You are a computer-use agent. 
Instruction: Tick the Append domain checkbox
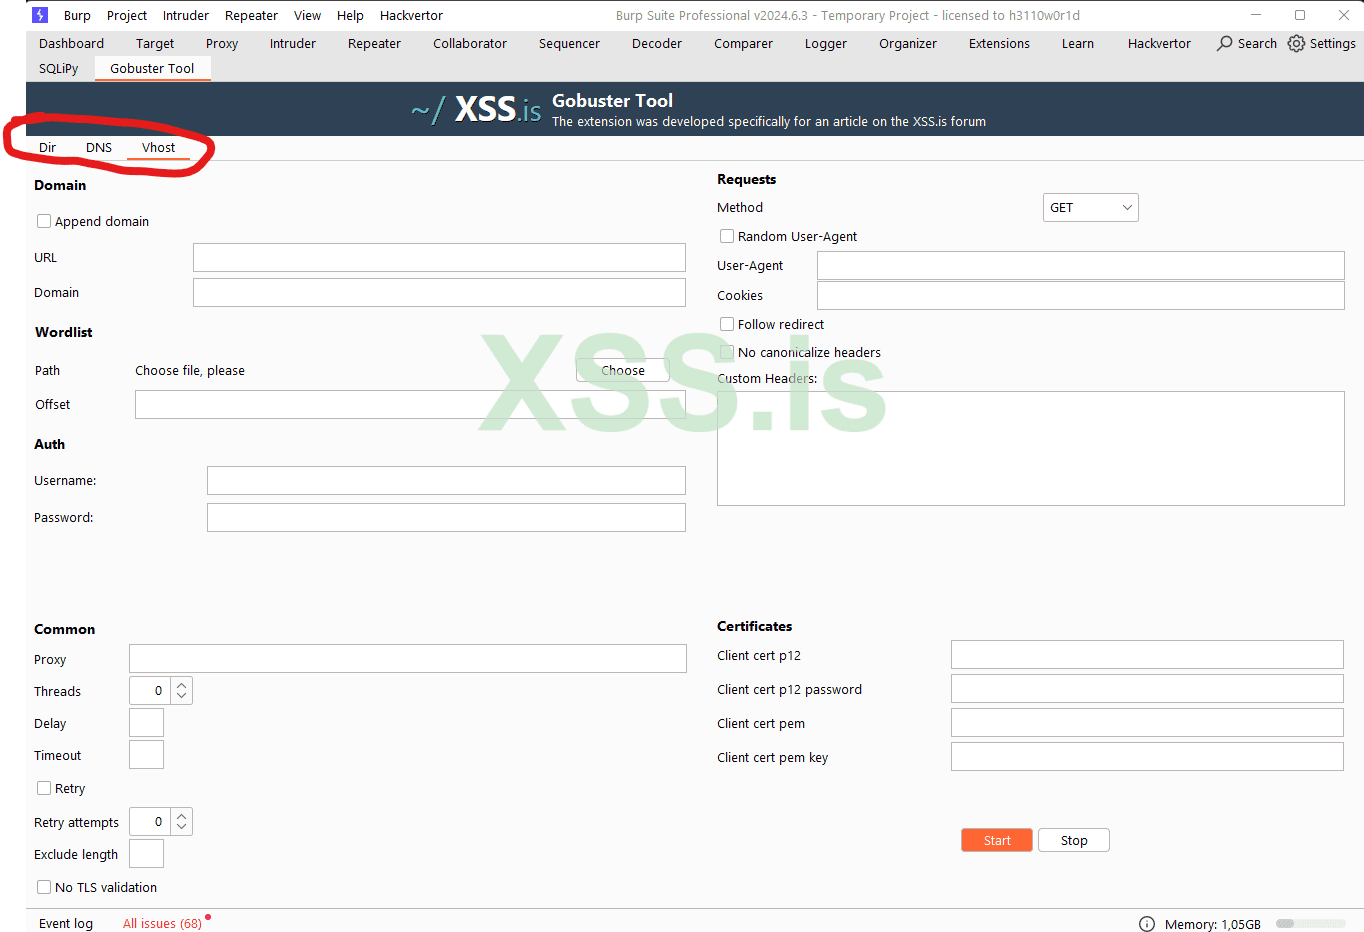pyautogui.click(x=44, y=221)
